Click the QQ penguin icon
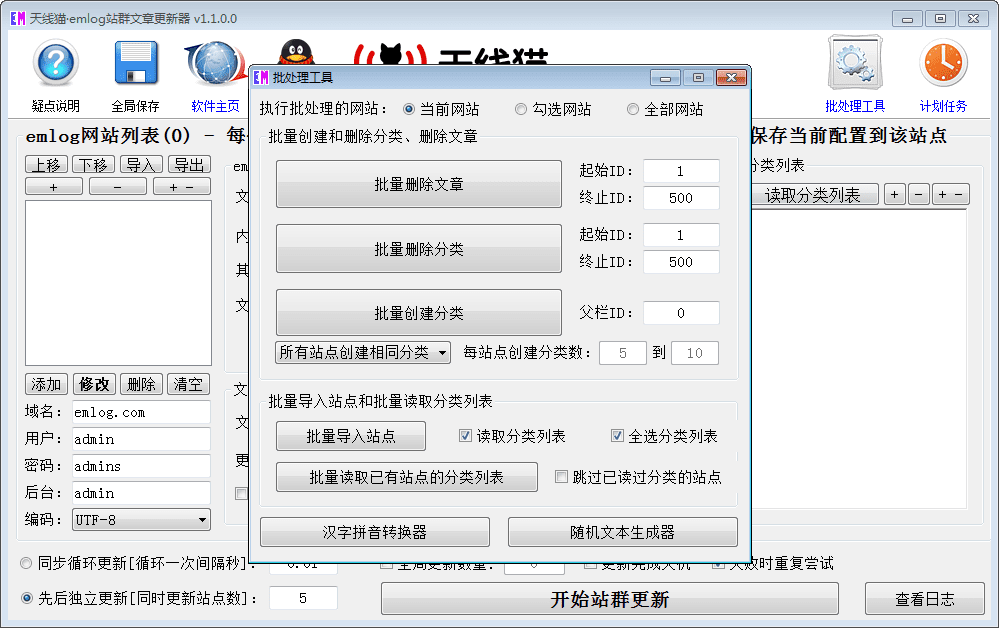Viewport: 999px width, 628px height. (x=296, y=52)
